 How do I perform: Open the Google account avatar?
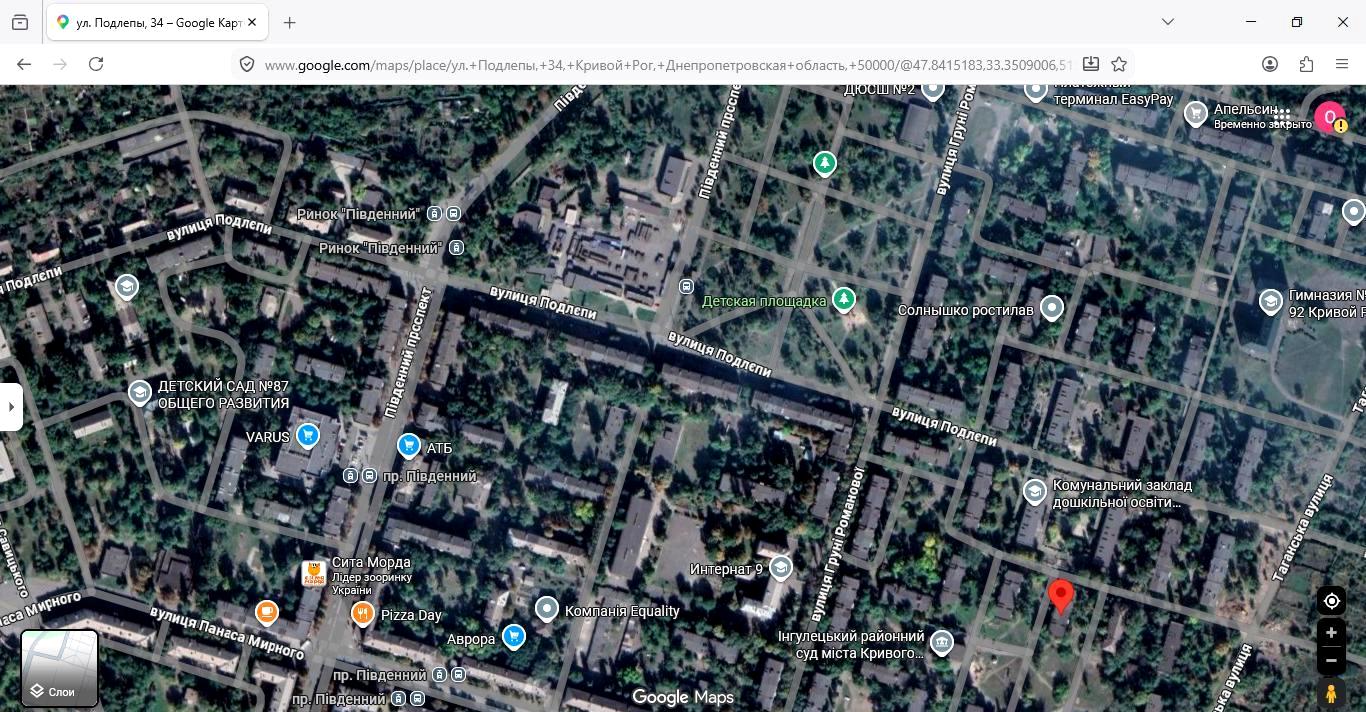tap(1330, 117)
